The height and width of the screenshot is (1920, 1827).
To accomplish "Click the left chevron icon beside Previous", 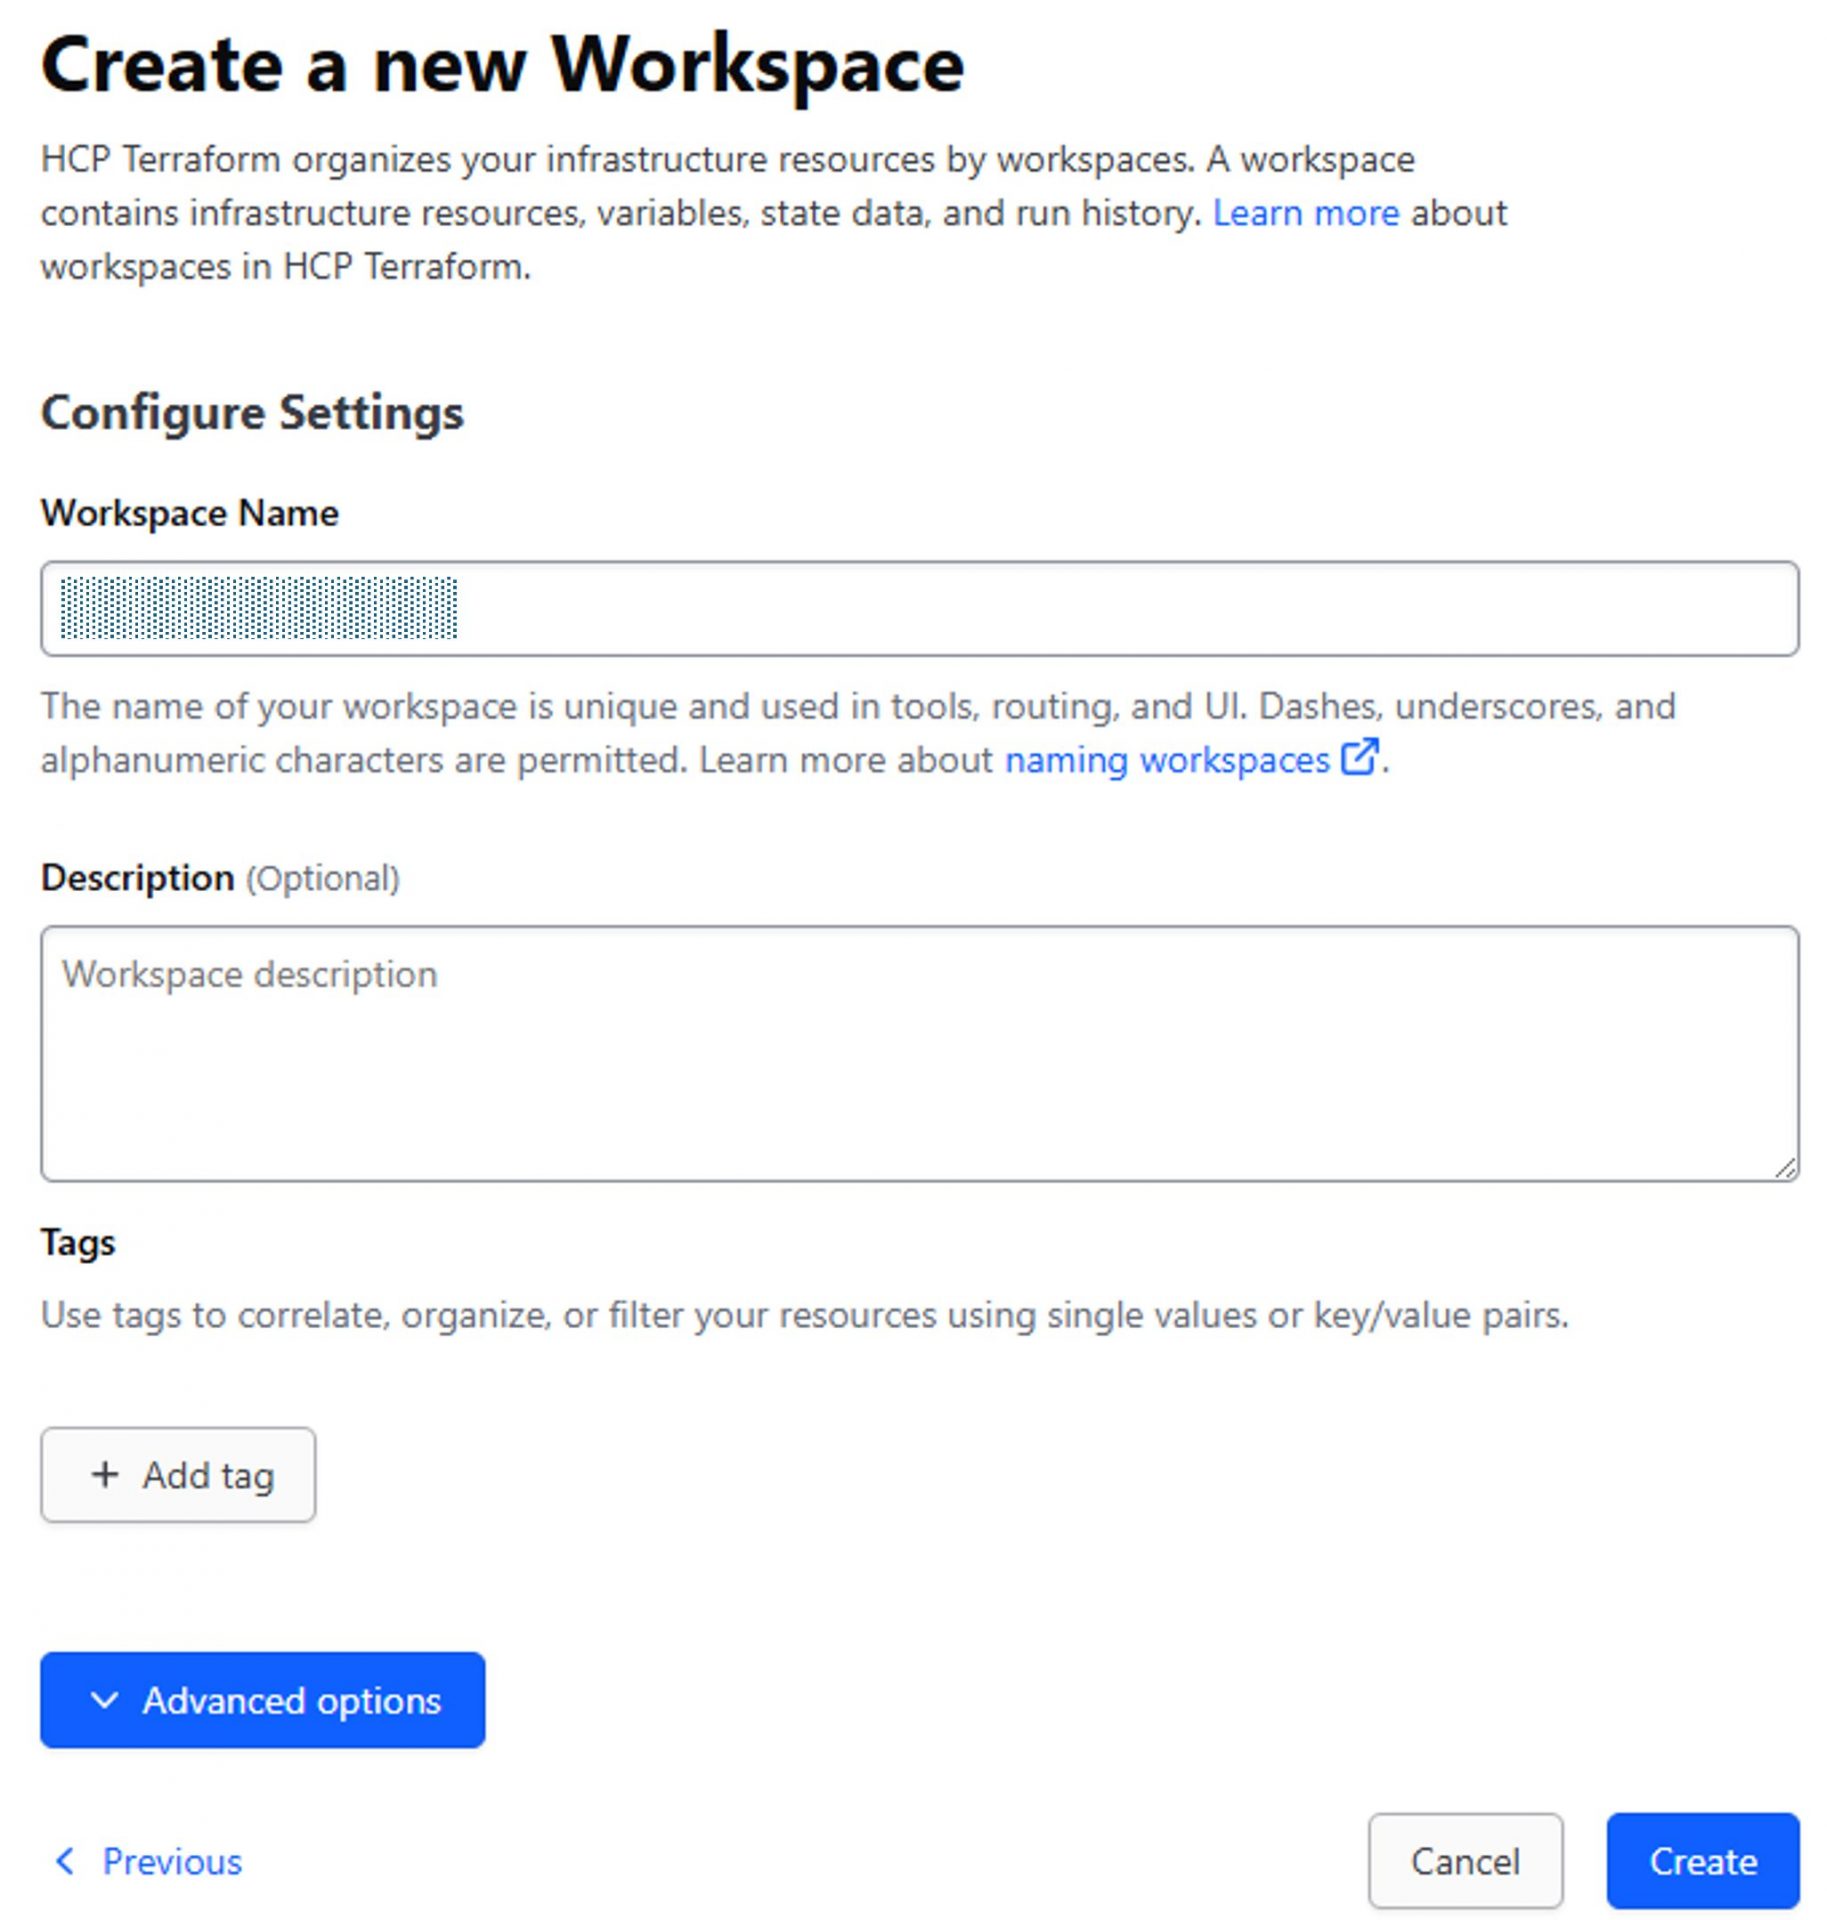I will pos(66,1861).
